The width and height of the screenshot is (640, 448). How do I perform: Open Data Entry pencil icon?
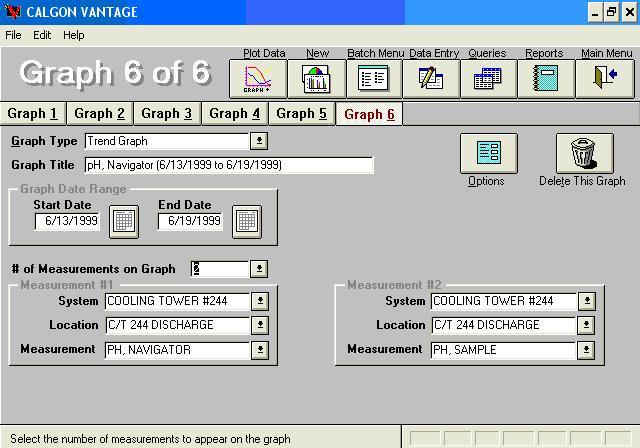(x=431, y=79)
